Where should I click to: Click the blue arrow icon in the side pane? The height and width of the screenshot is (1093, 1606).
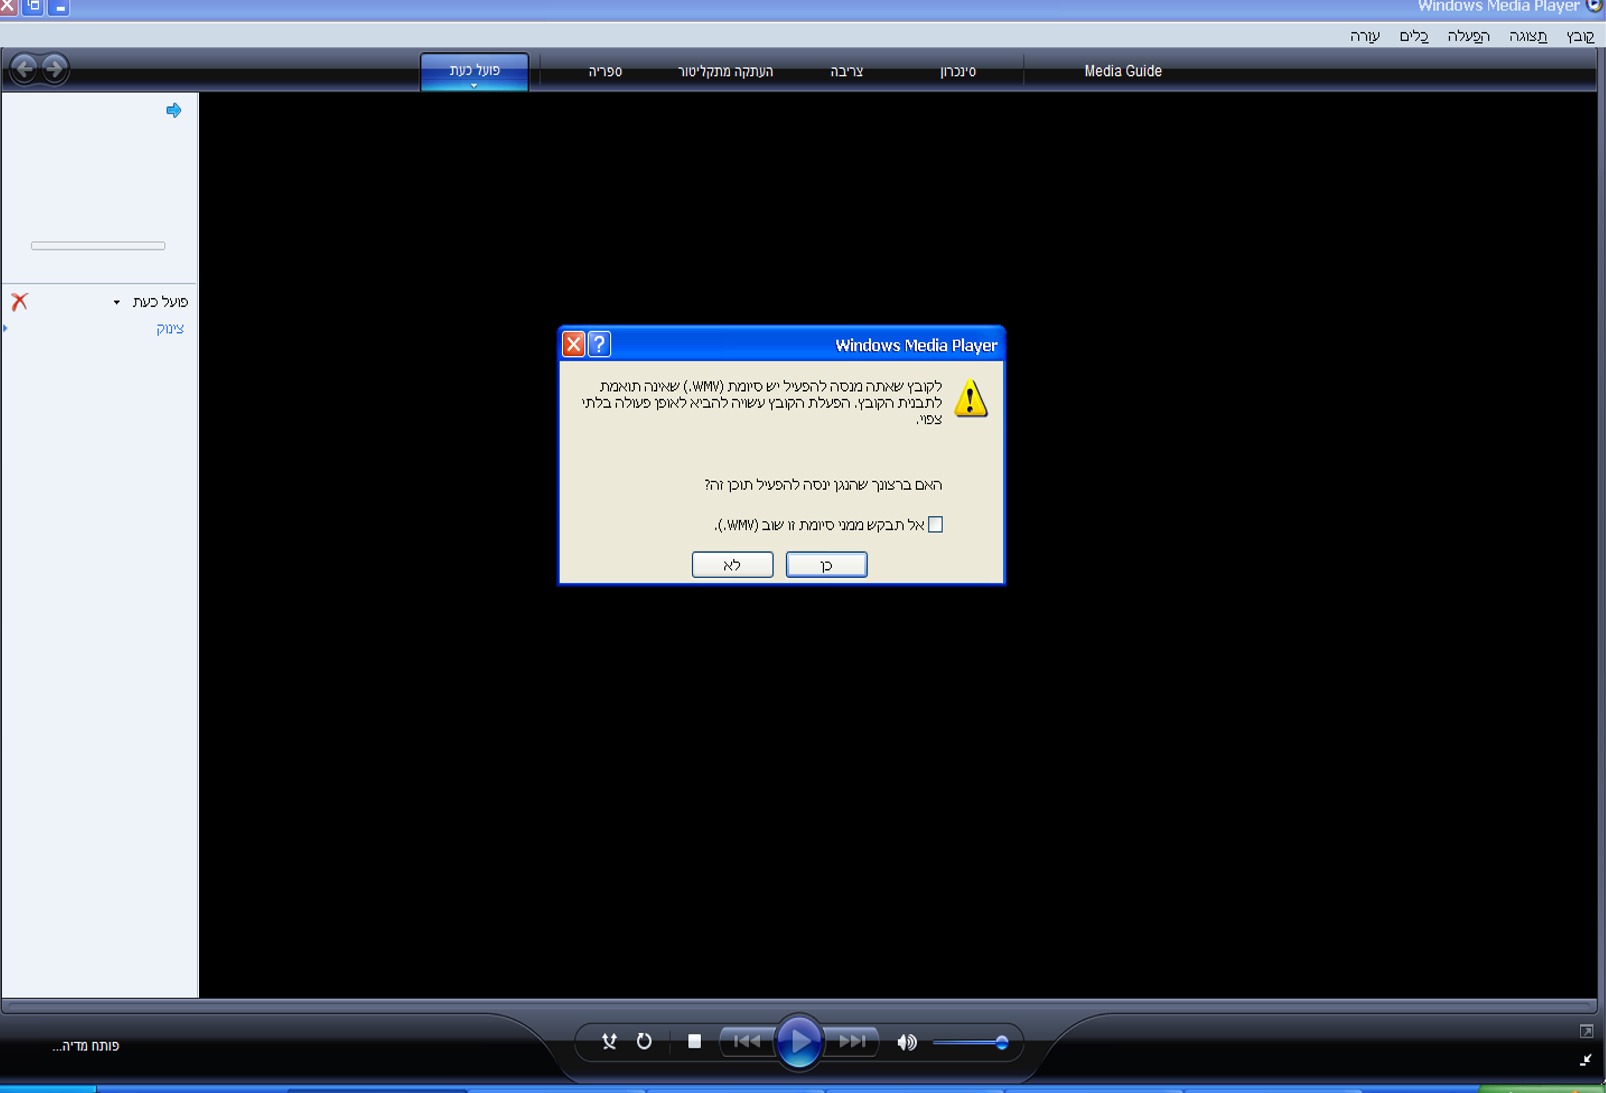tap(174, 110)
